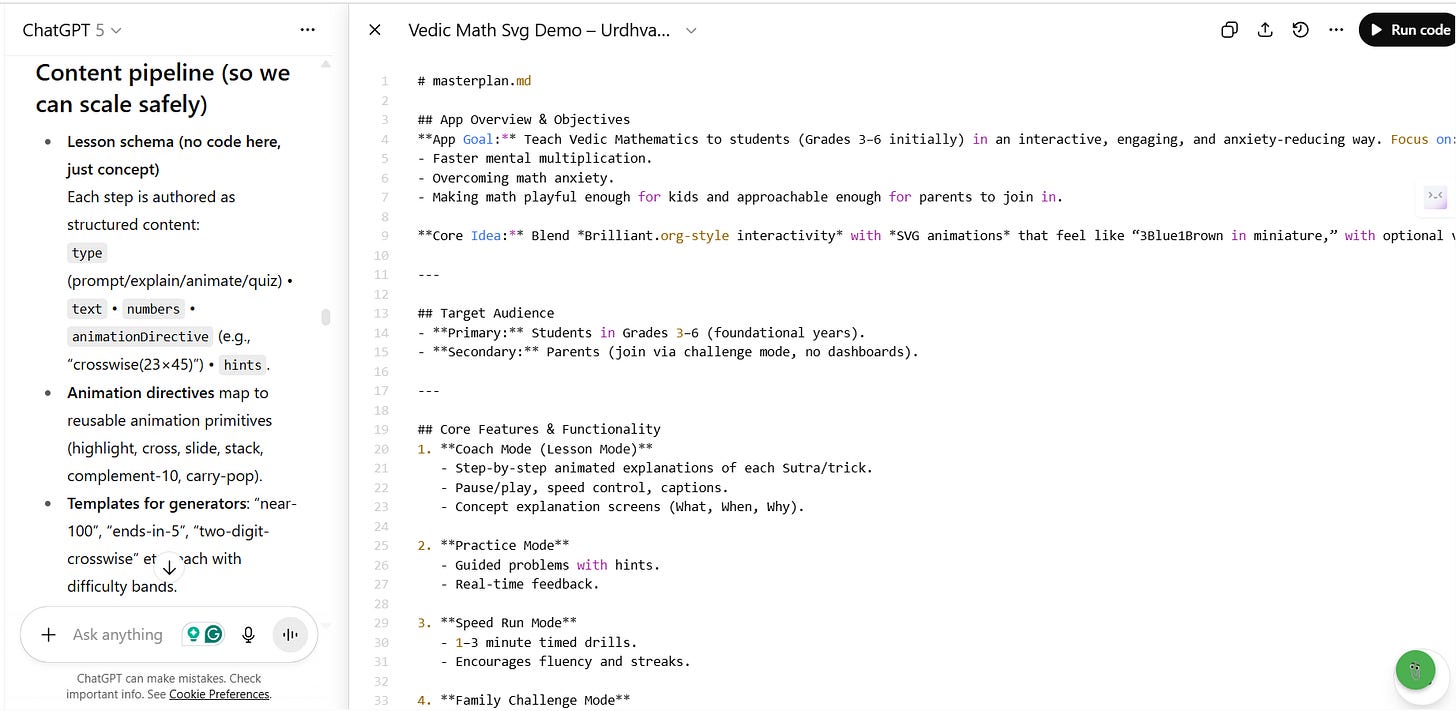Start dictation with the microphone icon

point(248,634)
